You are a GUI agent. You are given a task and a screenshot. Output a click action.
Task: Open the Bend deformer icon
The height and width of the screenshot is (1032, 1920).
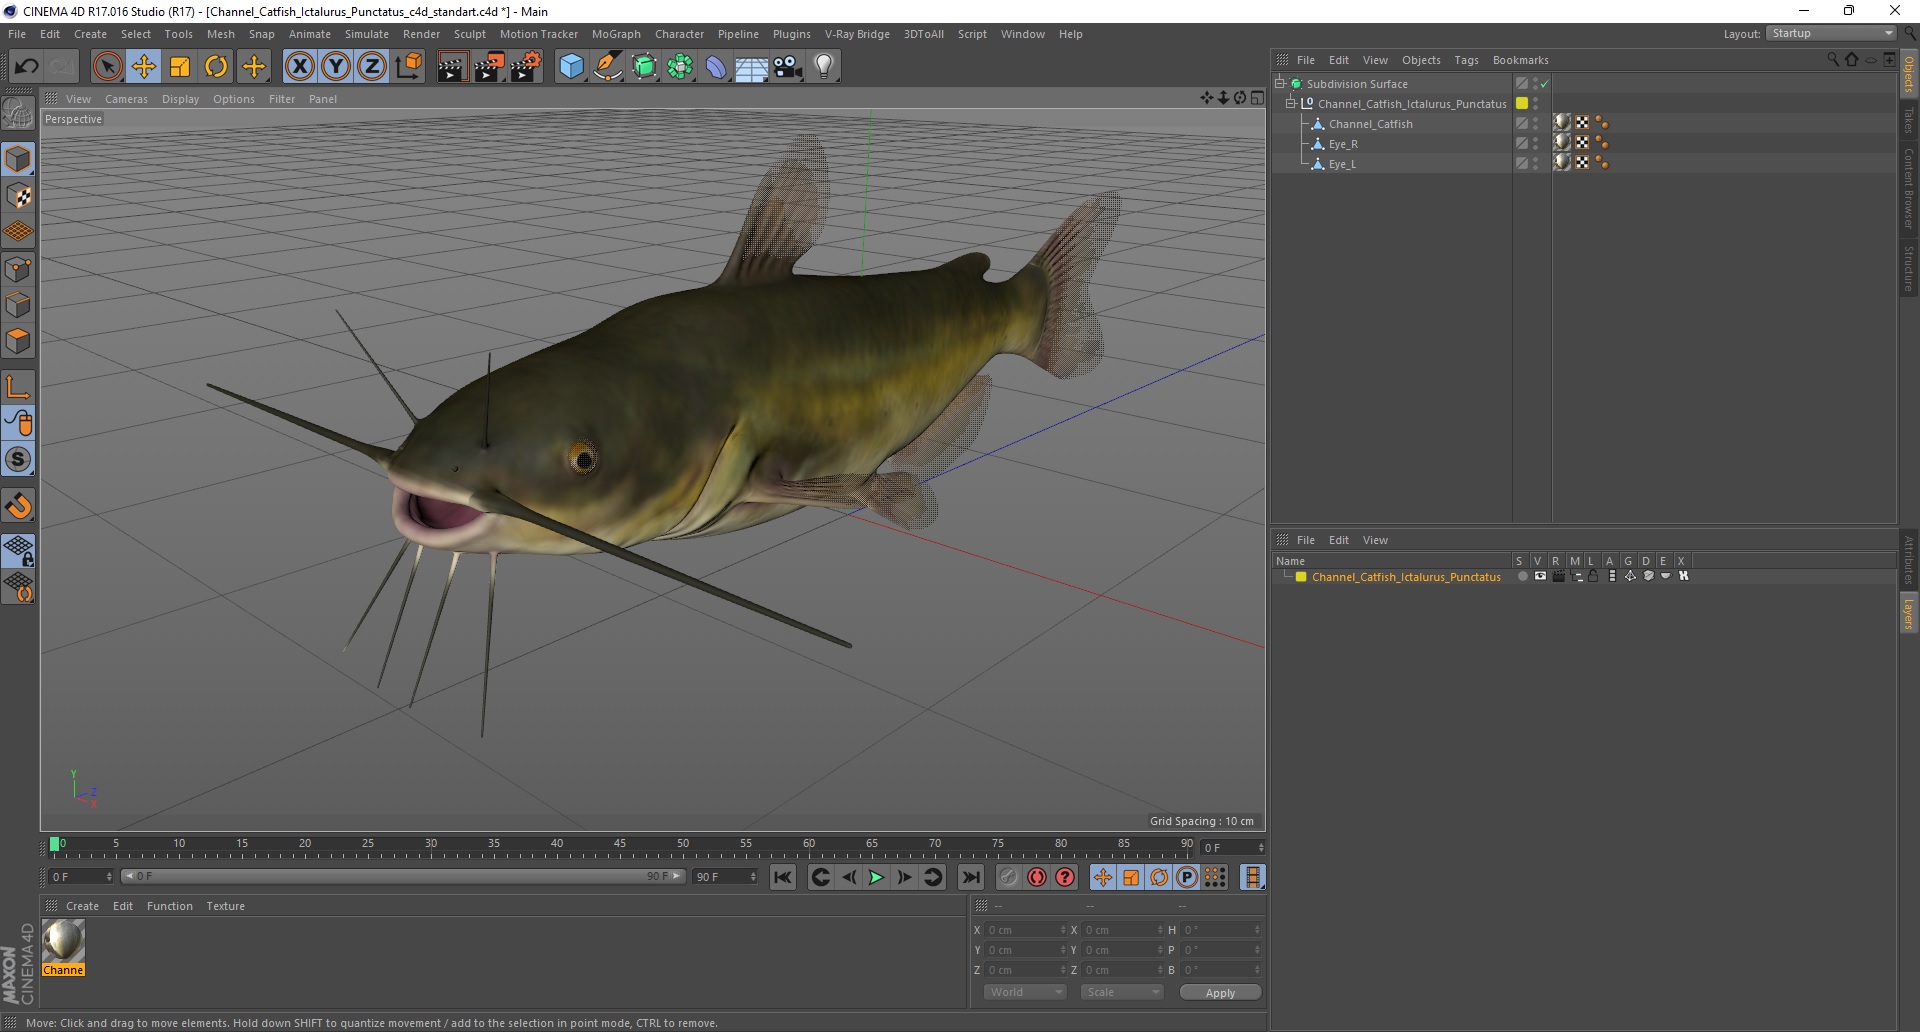[x=716, y=67]
